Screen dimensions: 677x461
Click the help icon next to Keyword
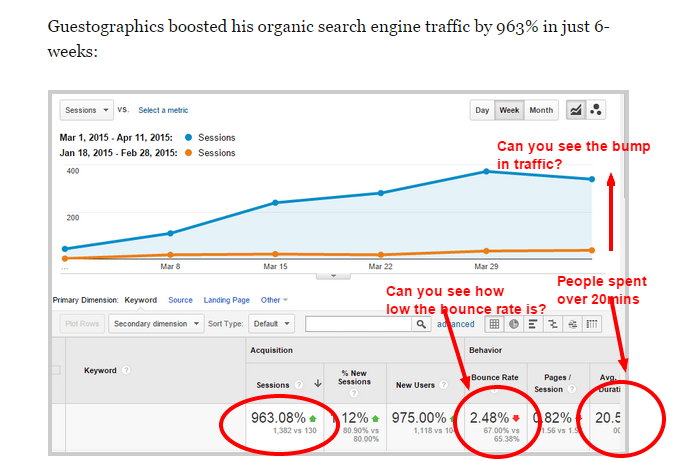coord(126,370)
